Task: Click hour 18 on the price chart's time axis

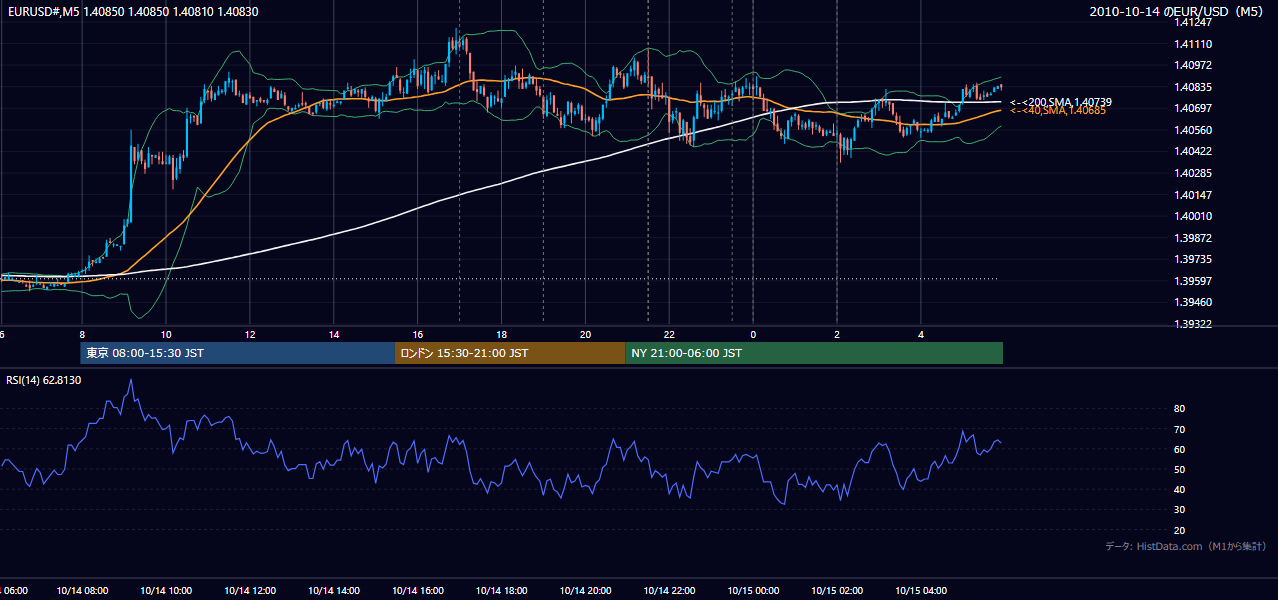Action: click(x=501, y=334)
